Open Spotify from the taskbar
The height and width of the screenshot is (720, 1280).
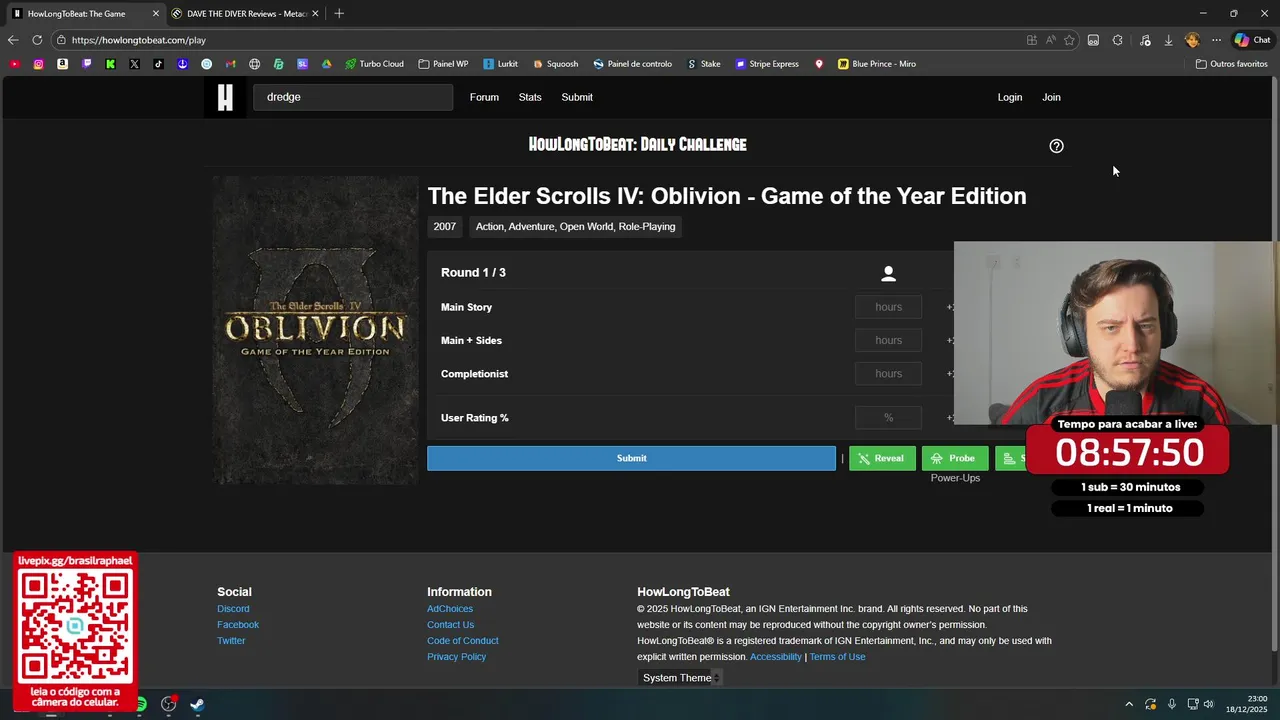coord(141,704)
